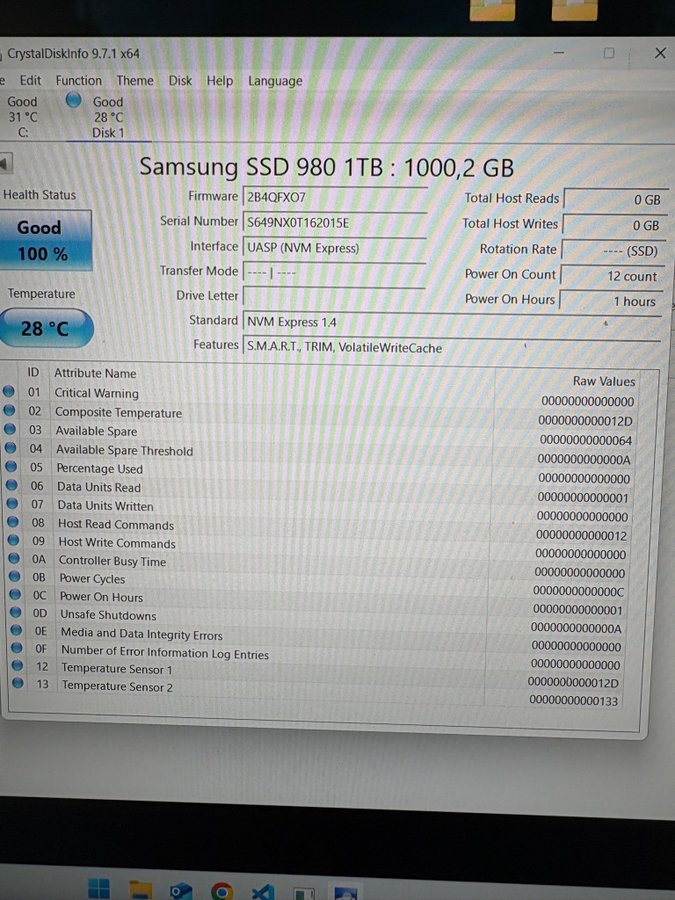
Task: Open Visual Studio Code from taskbar
Action: [x=263, y=890]
